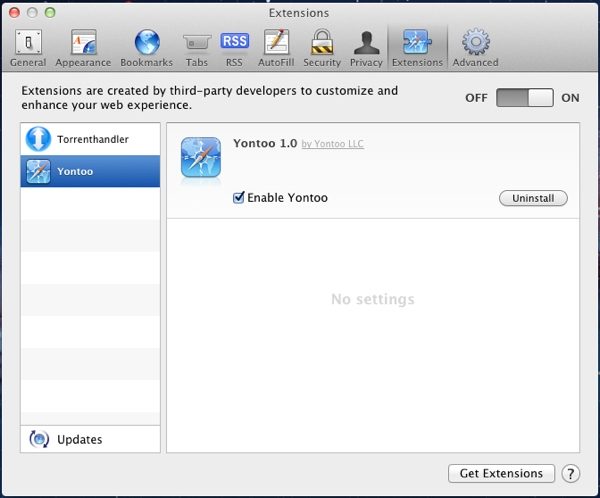This screenshot has width=600, height=498.
Task: Show the Privacy preferences pane
Action: (366, 47)
